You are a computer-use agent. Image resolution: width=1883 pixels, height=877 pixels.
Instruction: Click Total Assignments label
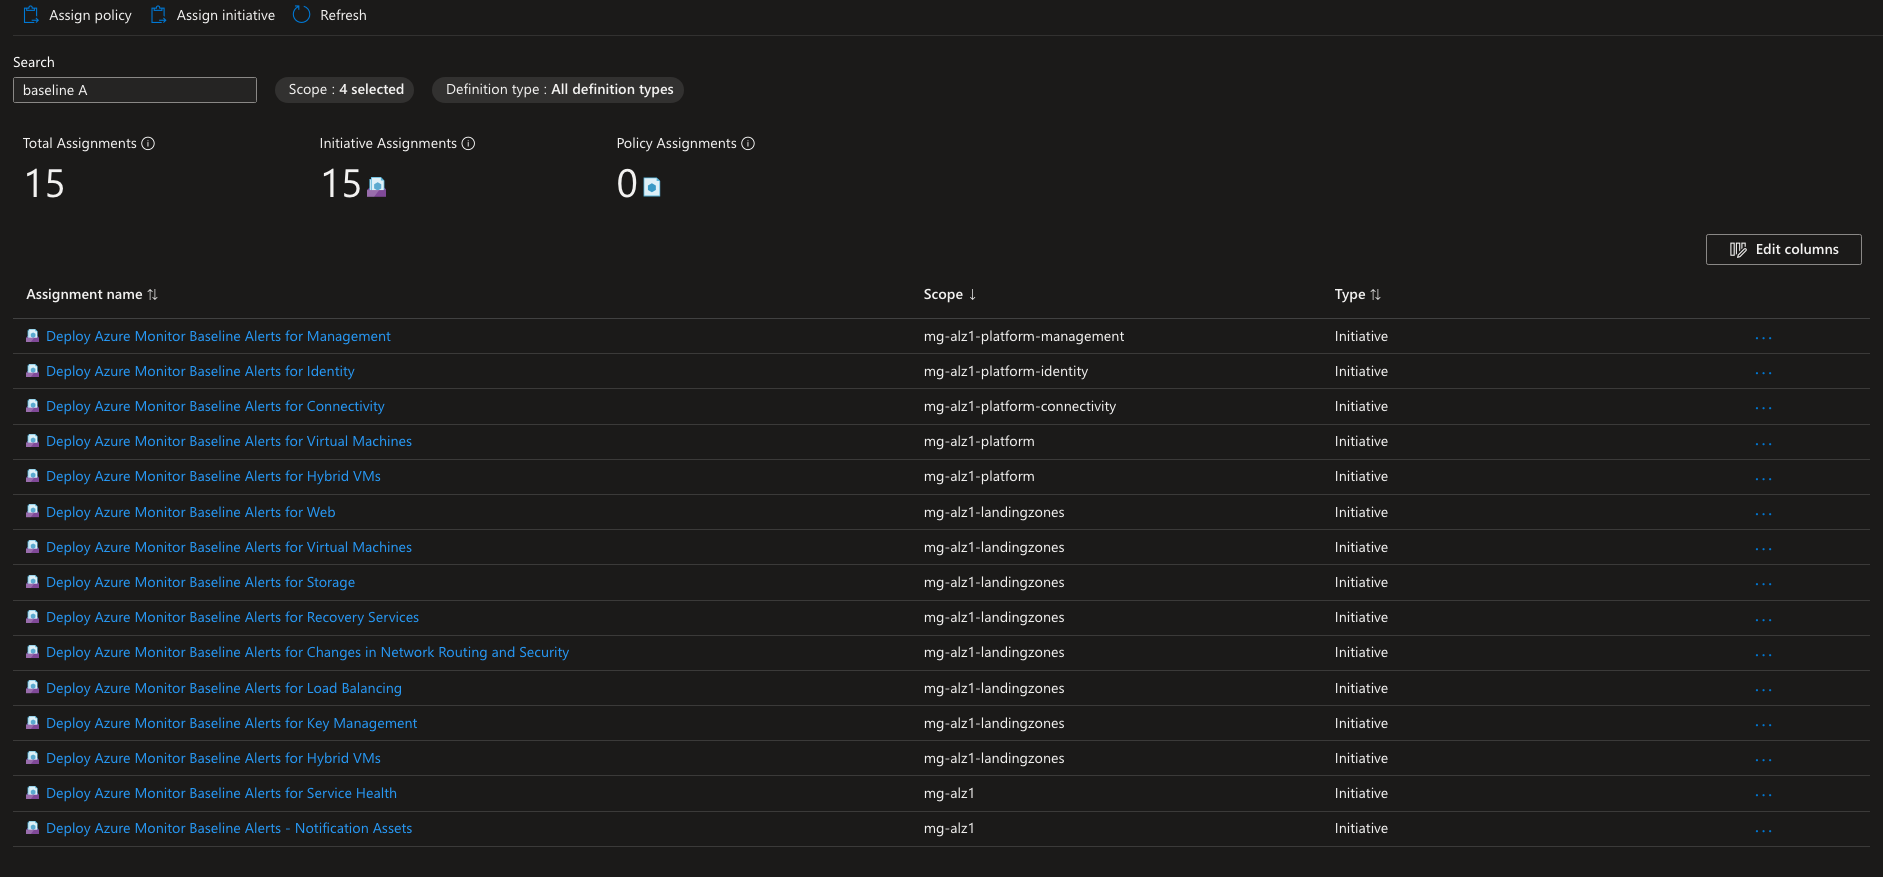[x=80, y=143]
